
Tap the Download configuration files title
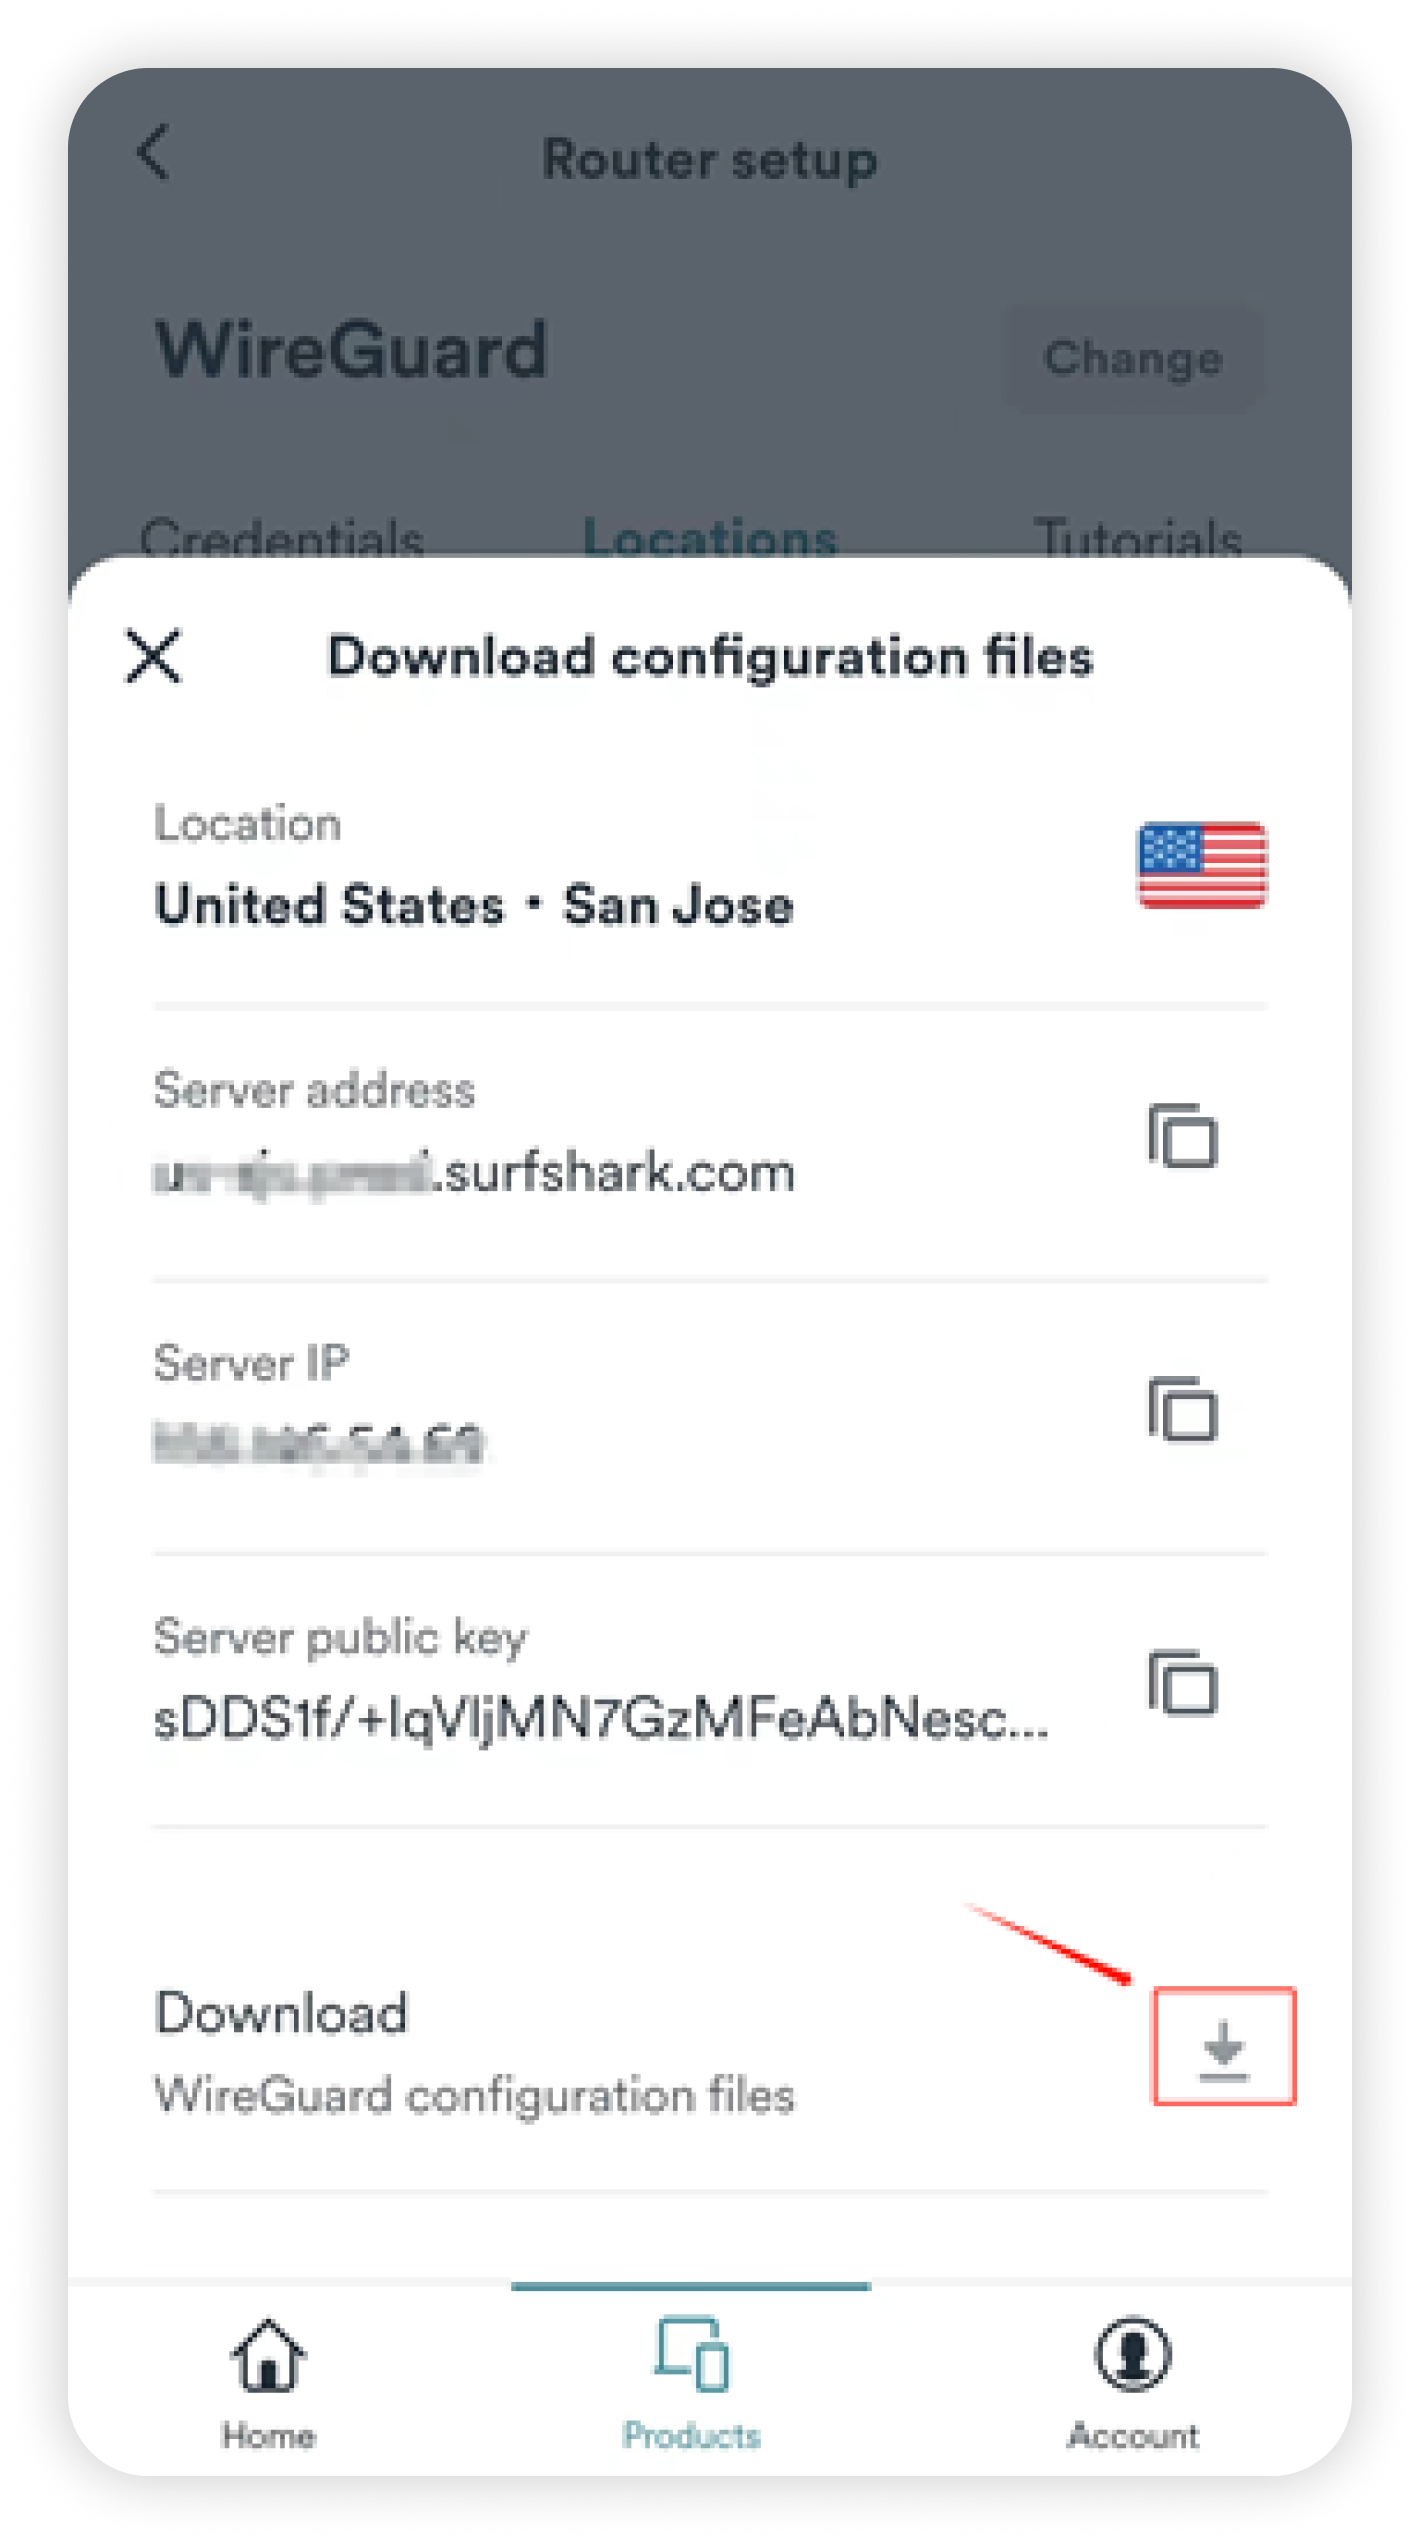coord(710,657)
